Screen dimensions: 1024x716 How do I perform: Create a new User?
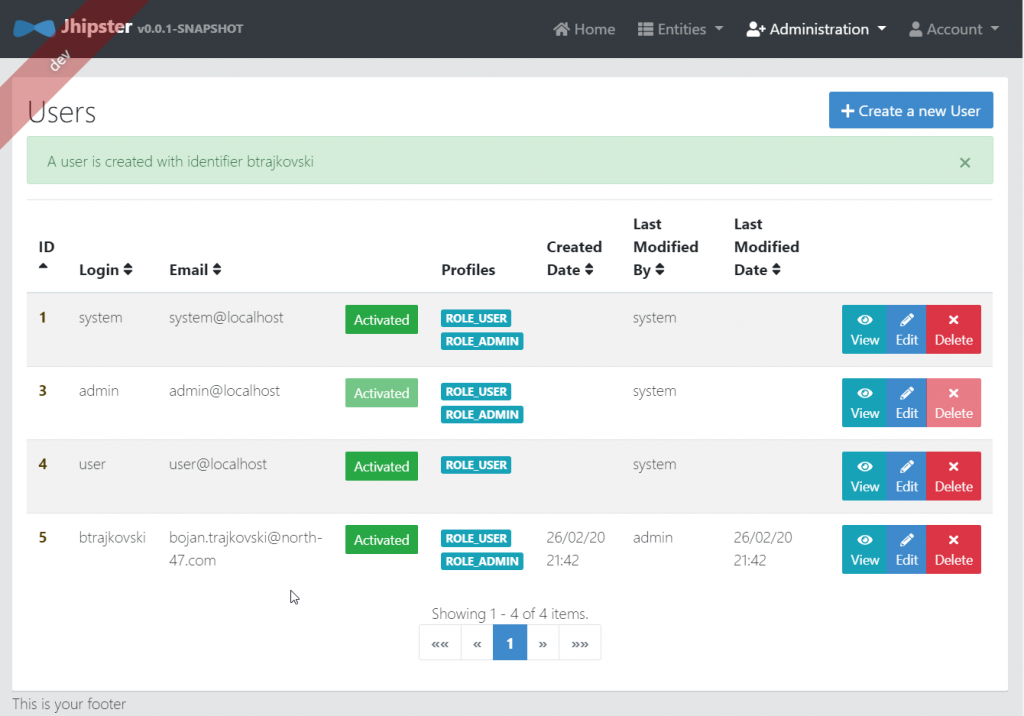coord(910,111)
